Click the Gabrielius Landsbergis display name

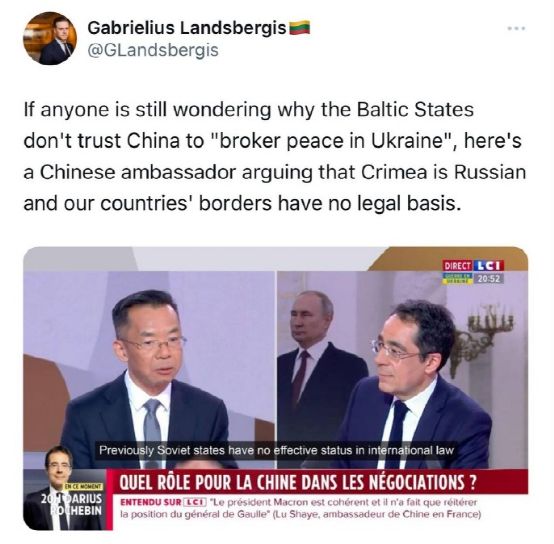coord(187,28)
